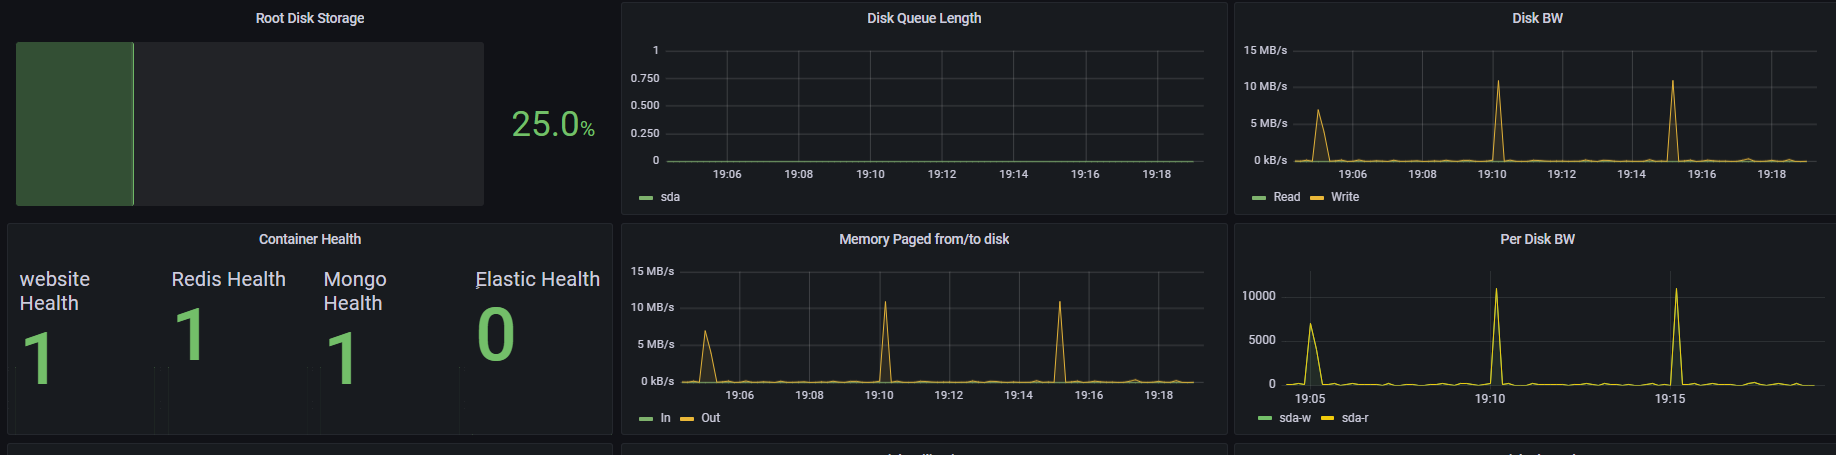Click the green Root Disk Storage gauge bar
The image size is (1836, 455).
(75, 124)
